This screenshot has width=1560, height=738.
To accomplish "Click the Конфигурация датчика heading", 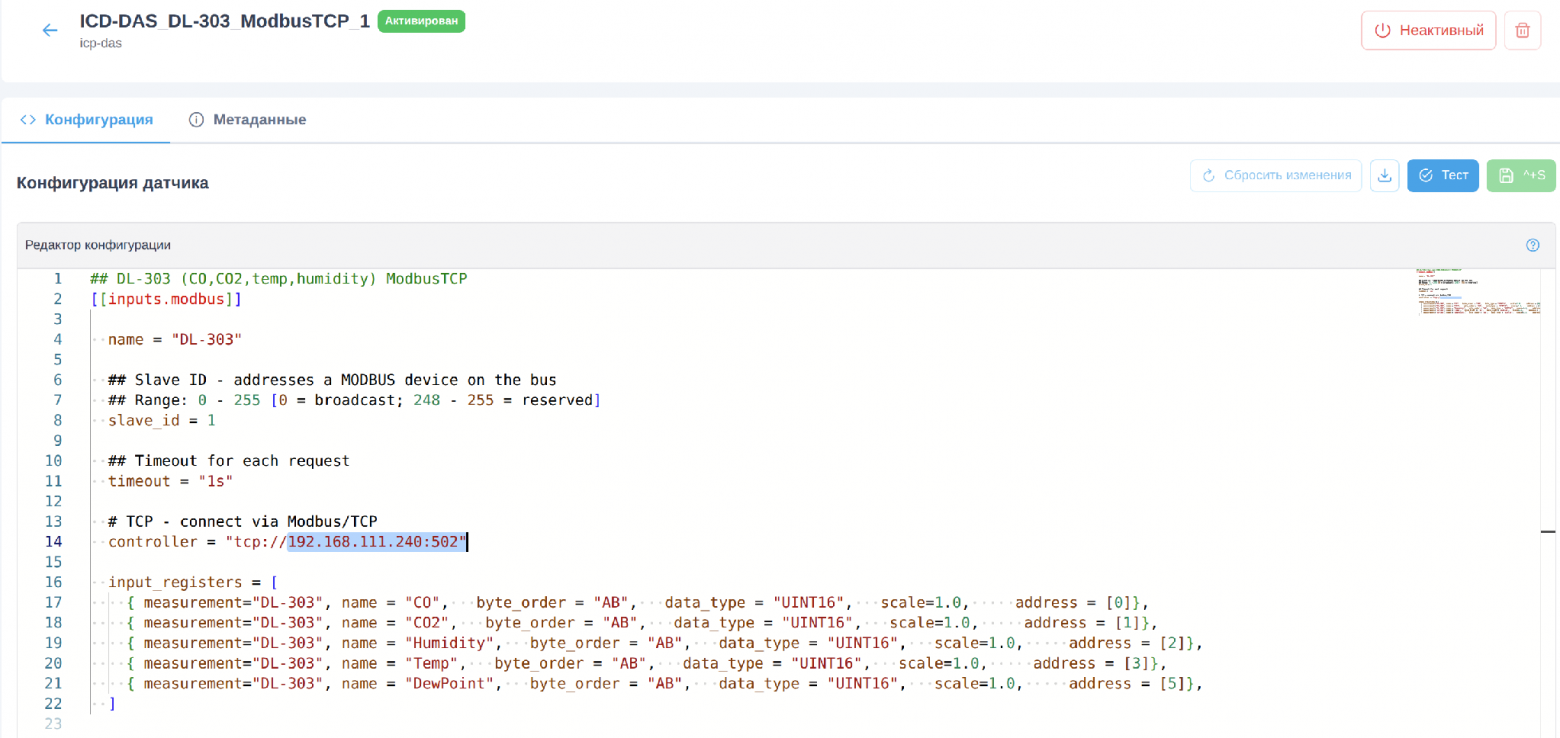I will tap(113, 183).
